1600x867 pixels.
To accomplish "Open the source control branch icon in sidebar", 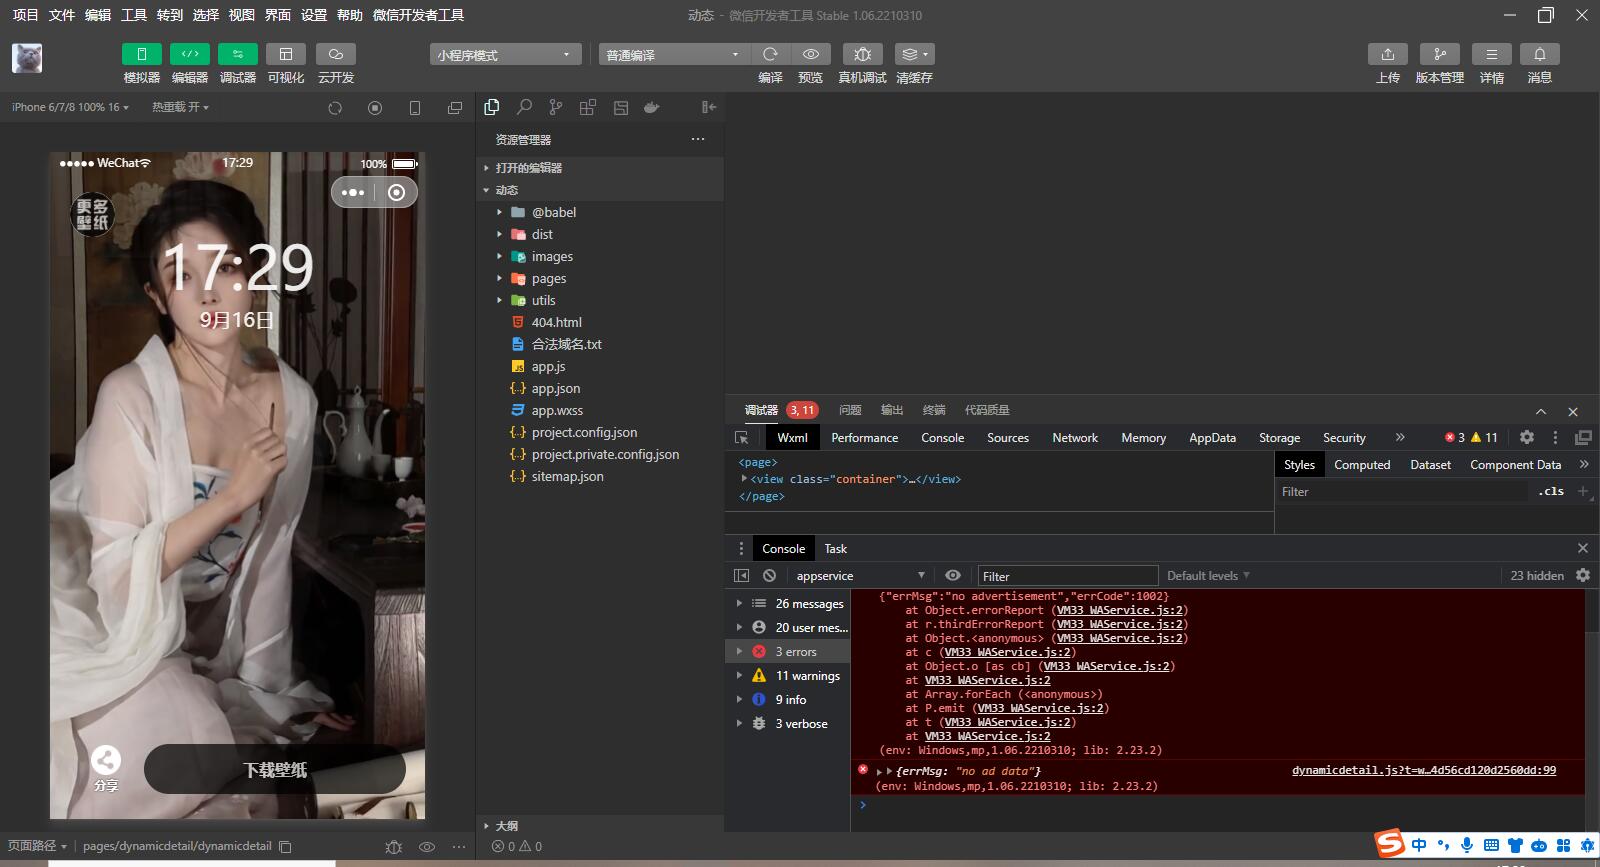I will click(x=556, y=107).
